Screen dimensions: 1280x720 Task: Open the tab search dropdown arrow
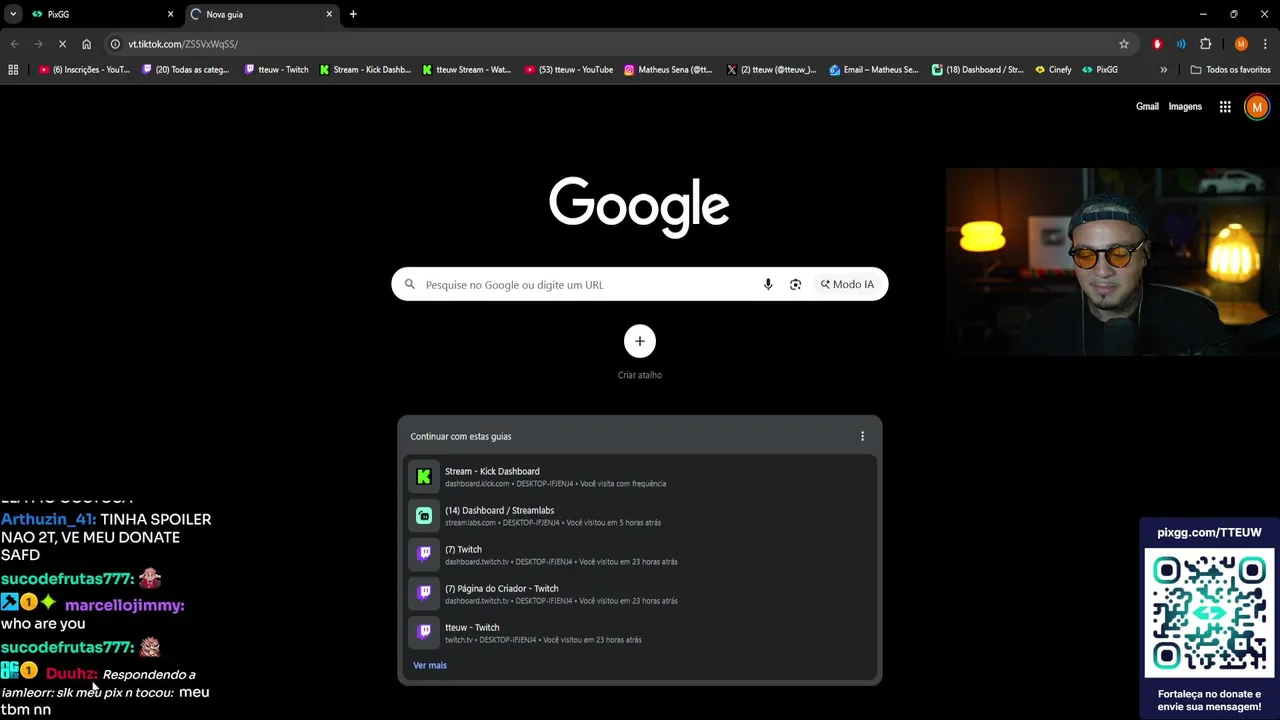coord(13,14)
